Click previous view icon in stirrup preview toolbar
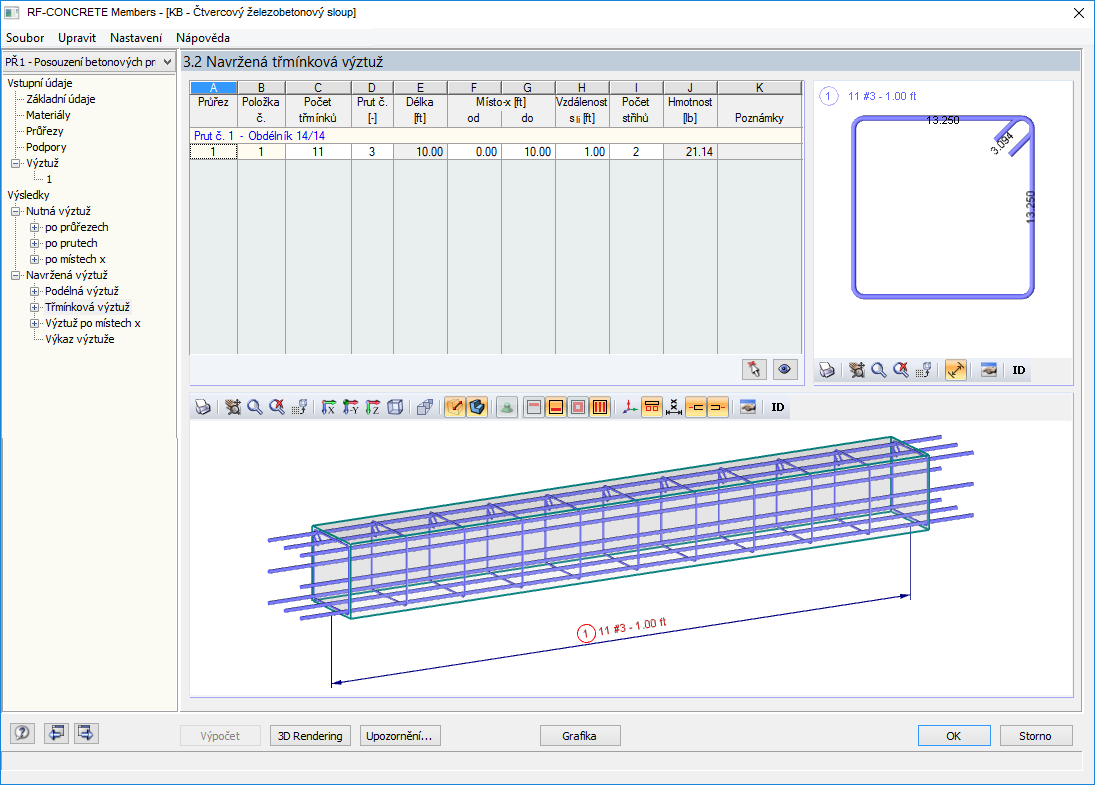 coord(923,370)
